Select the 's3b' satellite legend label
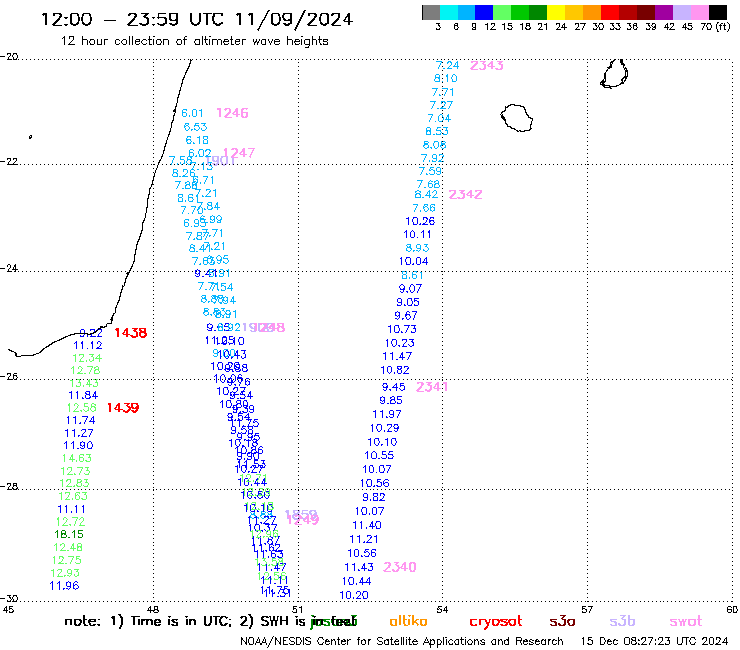 coord(622,621)
